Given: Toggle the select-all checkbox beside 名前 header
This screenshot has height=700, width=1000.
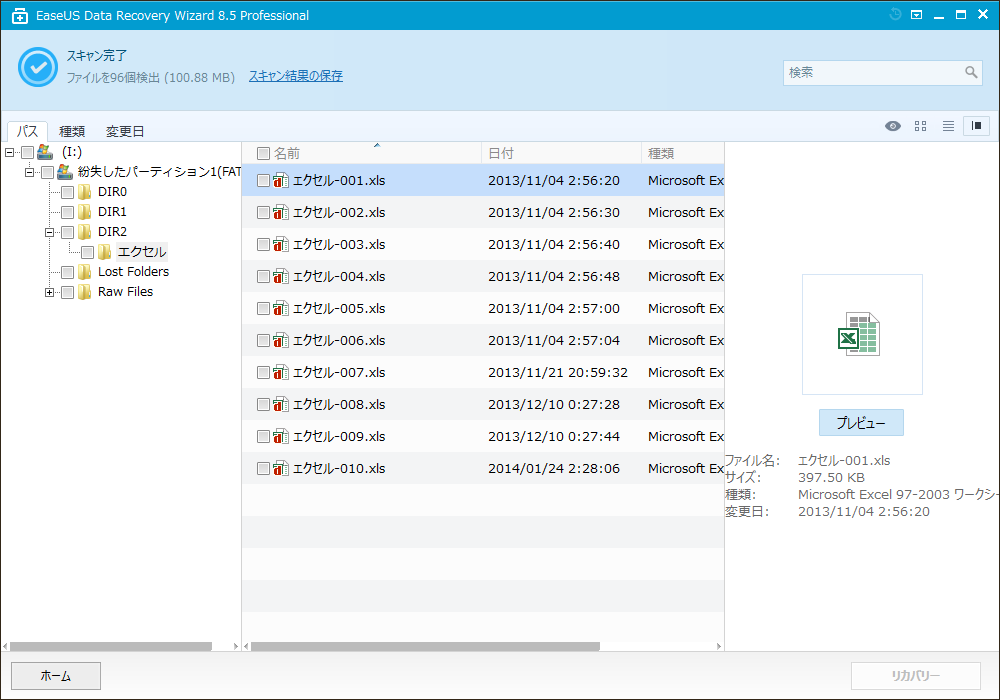Looking at the screenshot, I should 263,154.
